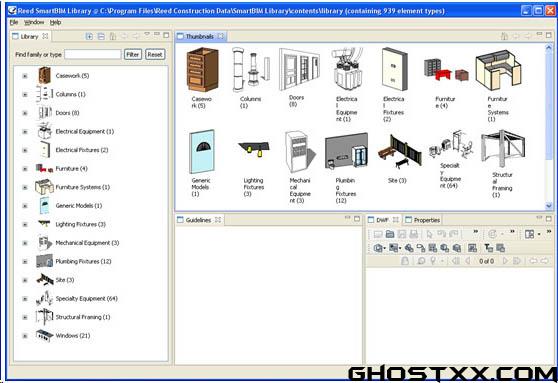The image size is (558, 383).
Task: Open the File menu
Action: (x=14, y=22)
